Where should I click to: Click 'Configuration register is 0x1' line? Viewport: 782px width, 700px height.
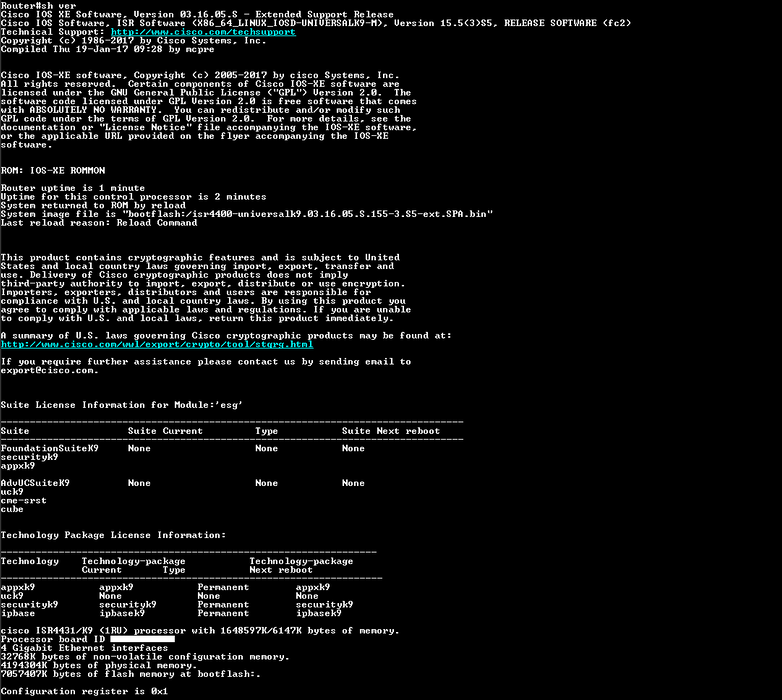pos(84,692)
